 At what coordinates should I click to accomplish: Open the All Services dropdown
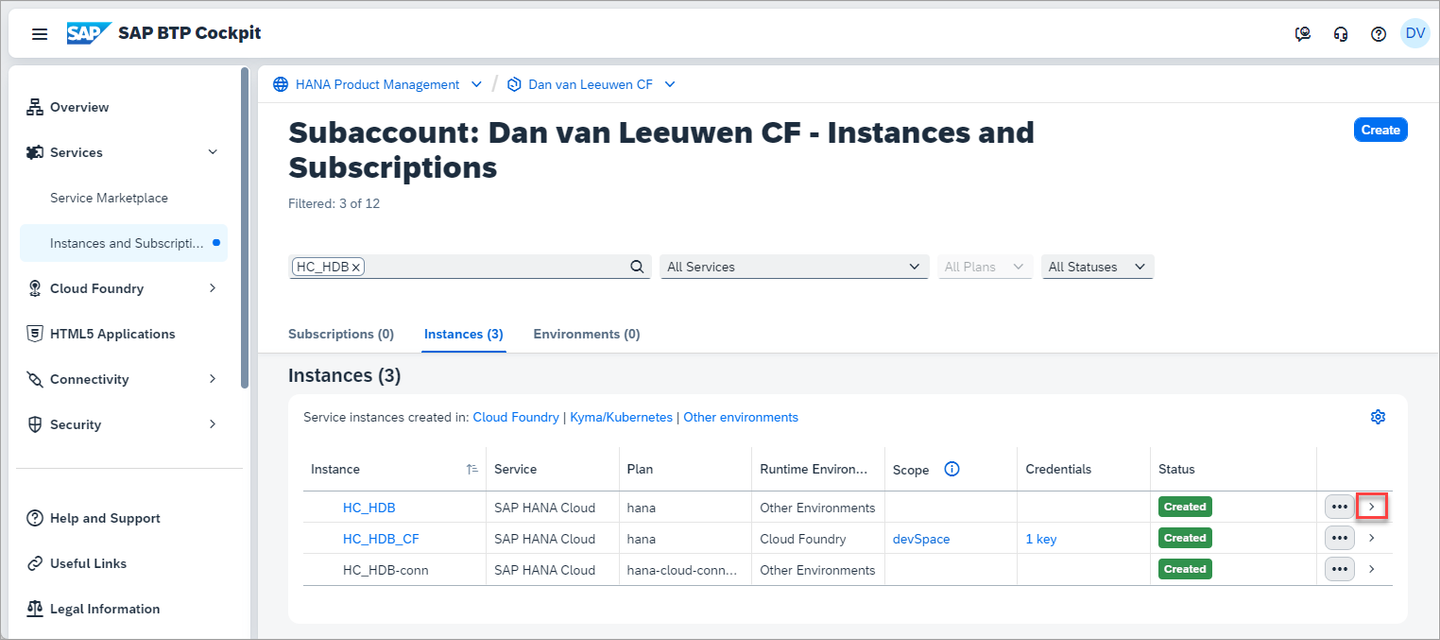[x=794, y=267]
